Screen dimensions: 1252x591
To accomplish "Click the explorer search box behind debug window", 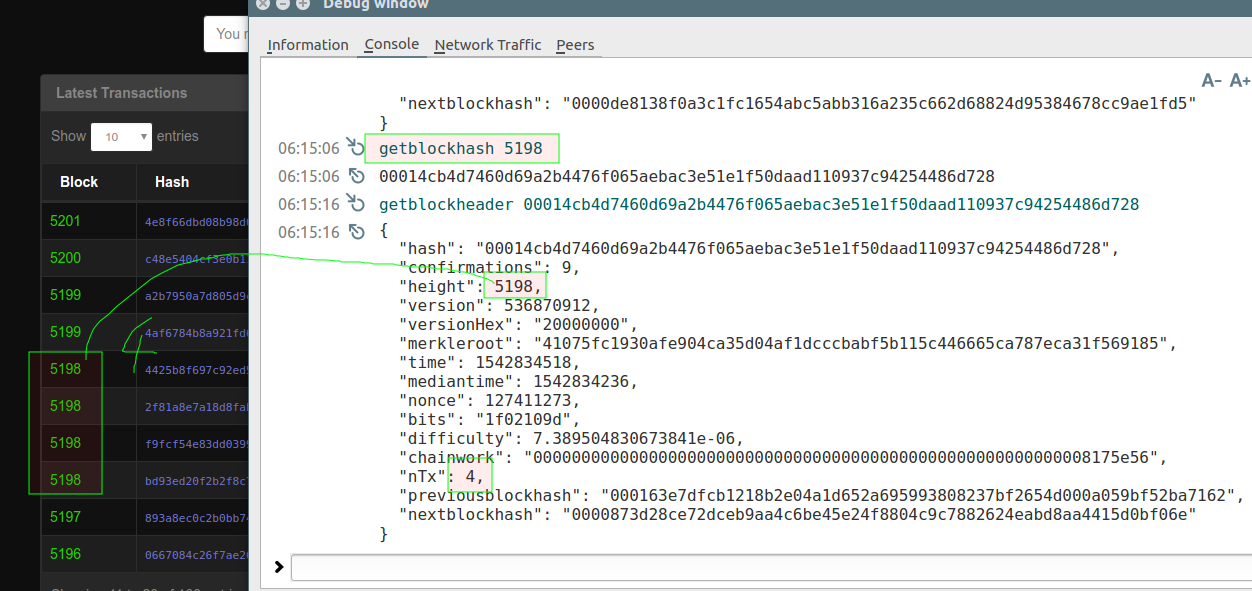I will (226, 34).
